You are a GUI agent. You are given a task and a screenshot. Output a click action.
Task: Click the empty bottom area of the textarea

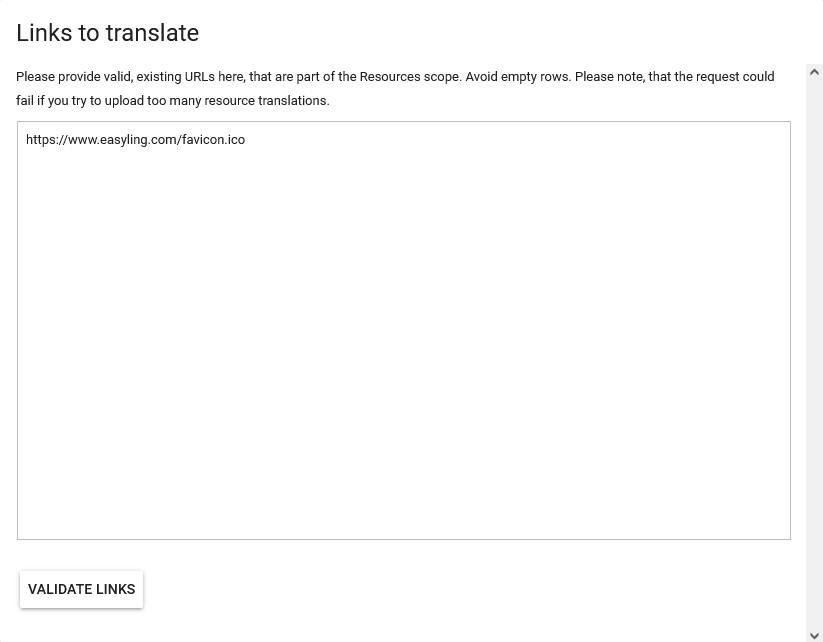click(403, 500)
